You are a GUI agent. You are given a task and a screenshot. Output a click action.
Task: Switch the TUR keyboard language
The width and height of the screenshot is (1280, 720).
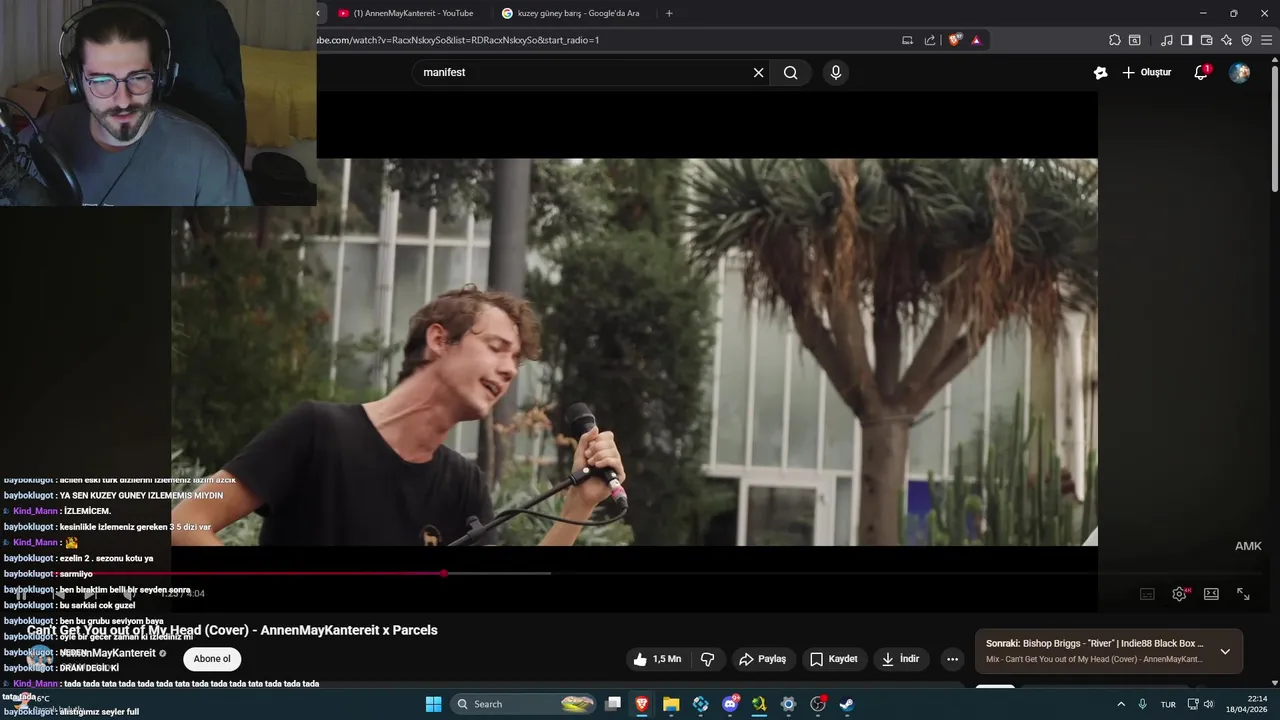click(1168, 704)
